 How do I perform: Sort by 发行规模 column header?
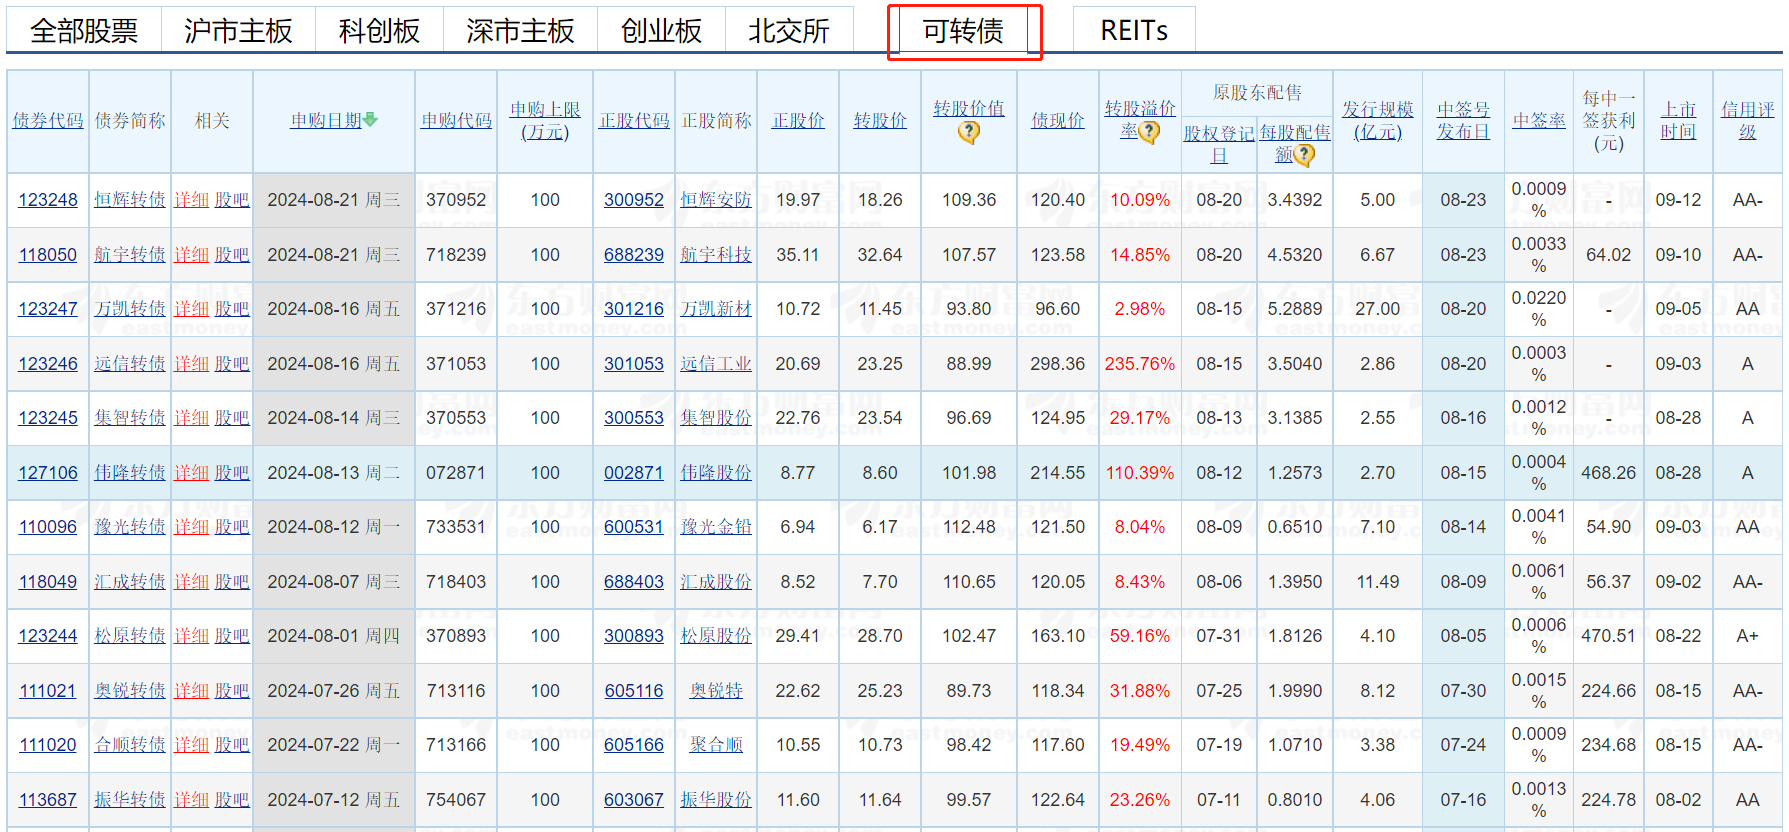click(1377, 120)
